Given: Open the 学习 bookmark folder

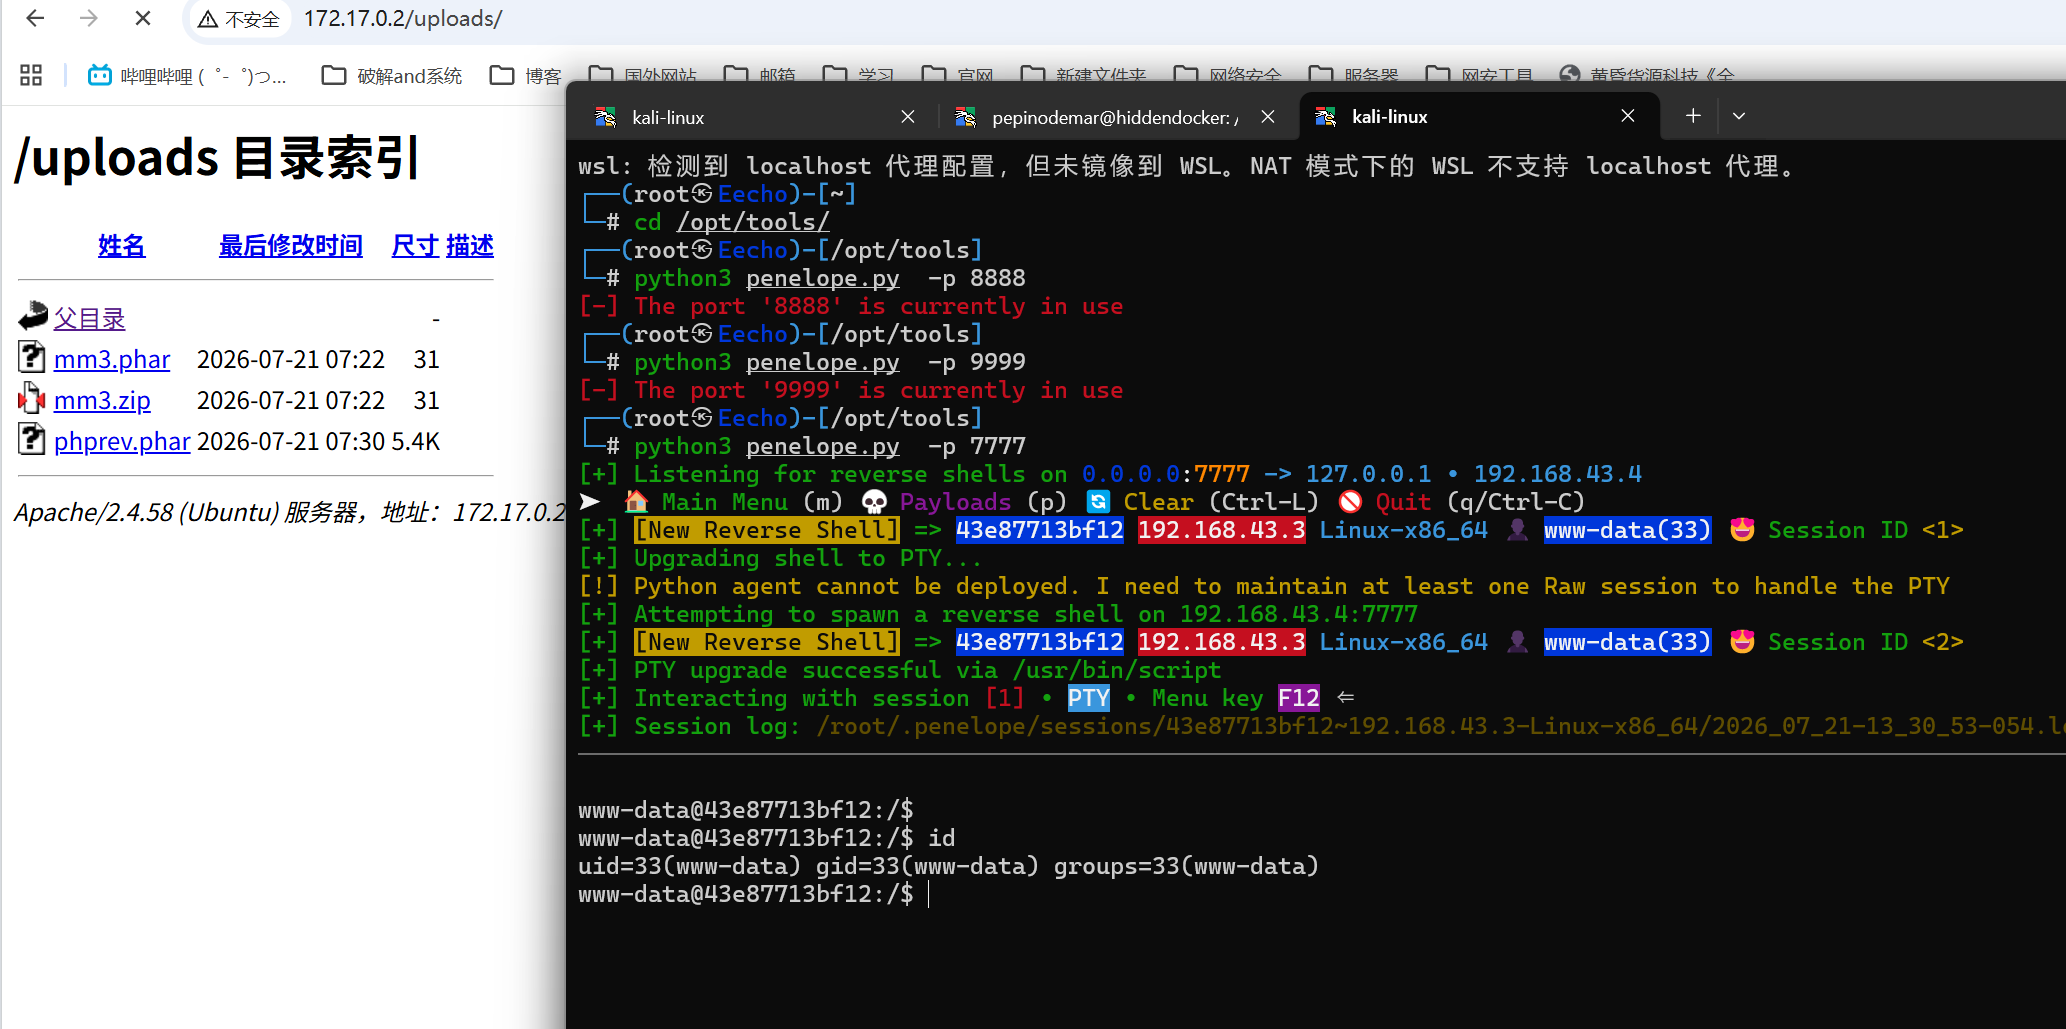Looking at the screenshot, I should tap(858, 74).
